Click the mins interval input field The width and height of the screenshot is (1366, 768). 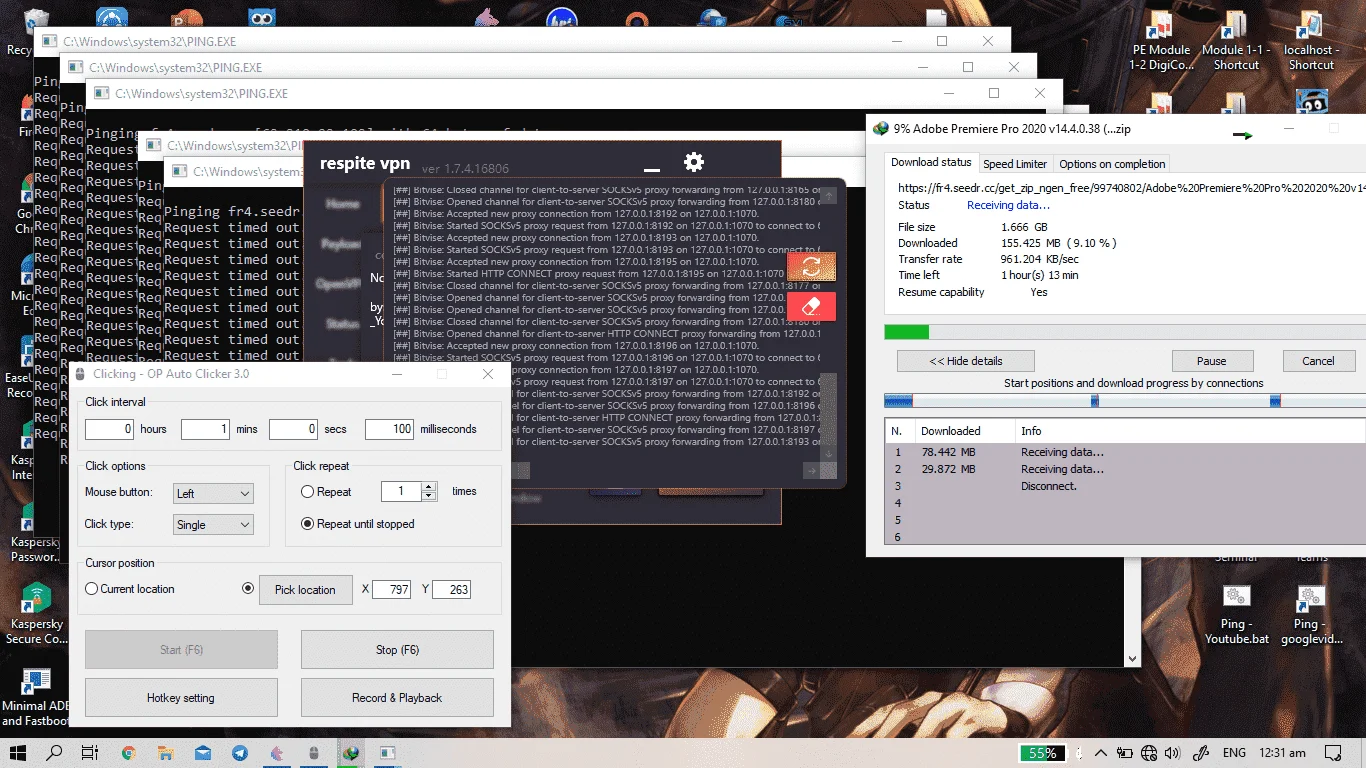pyautogui.click(x=205, y=429)
